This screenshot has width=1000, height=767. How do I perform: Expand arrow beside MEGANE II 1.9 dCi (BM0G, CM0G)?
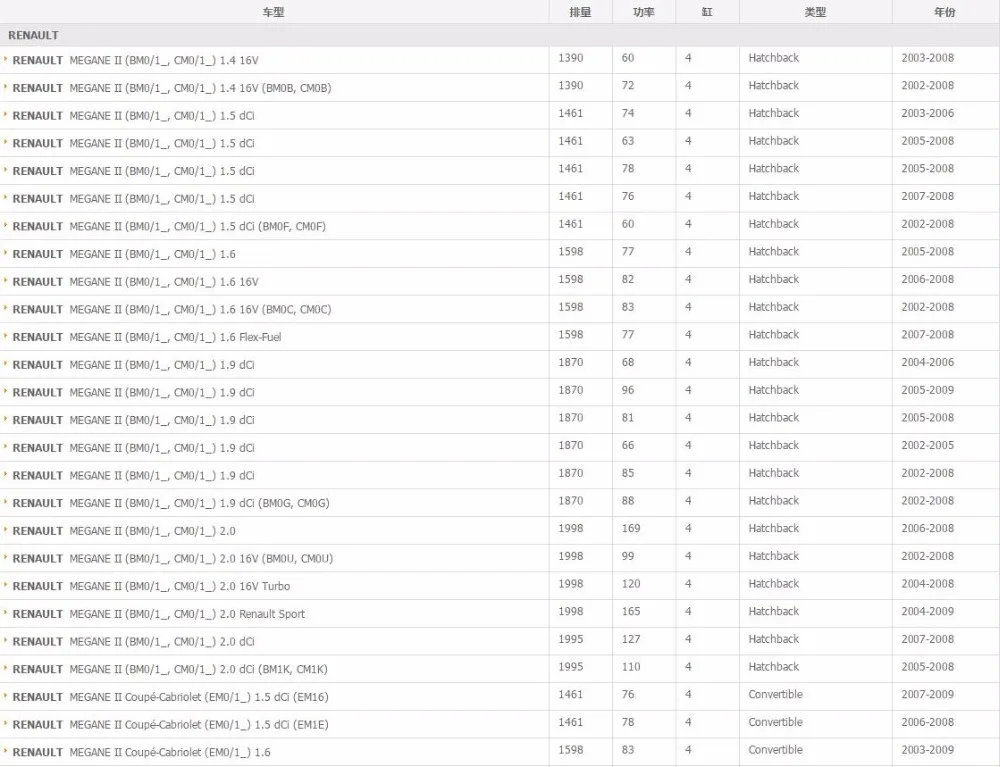tap(6, 502)
